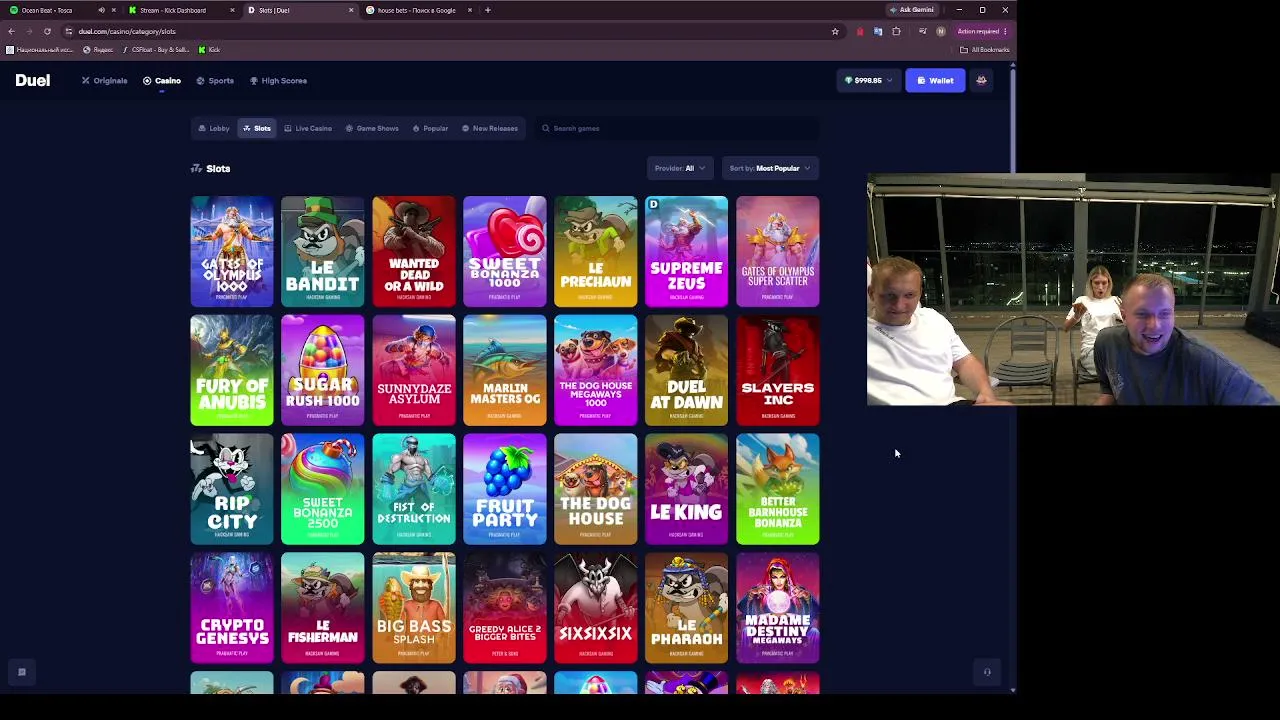Select the Slots category tab
This screenshot has height=720, width=1280.
pyautogui.click(x=256, y=128)
